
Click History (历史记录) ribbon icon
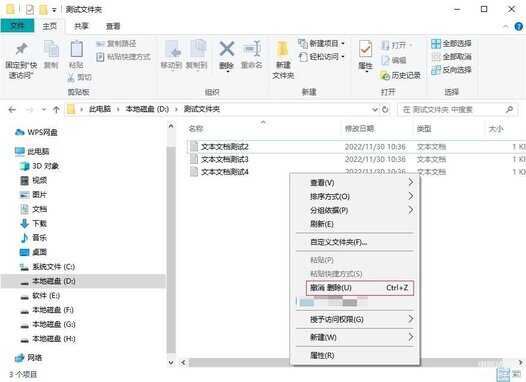click(384, 75)
